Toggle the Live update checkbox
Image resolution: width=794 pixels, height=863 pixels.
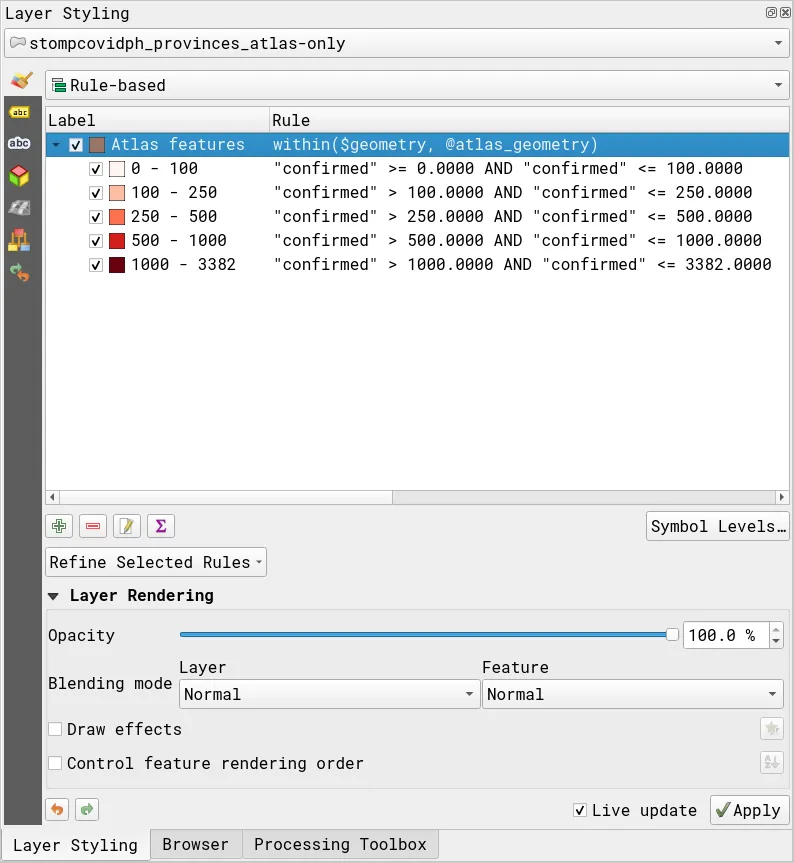[x=580, y=810]
